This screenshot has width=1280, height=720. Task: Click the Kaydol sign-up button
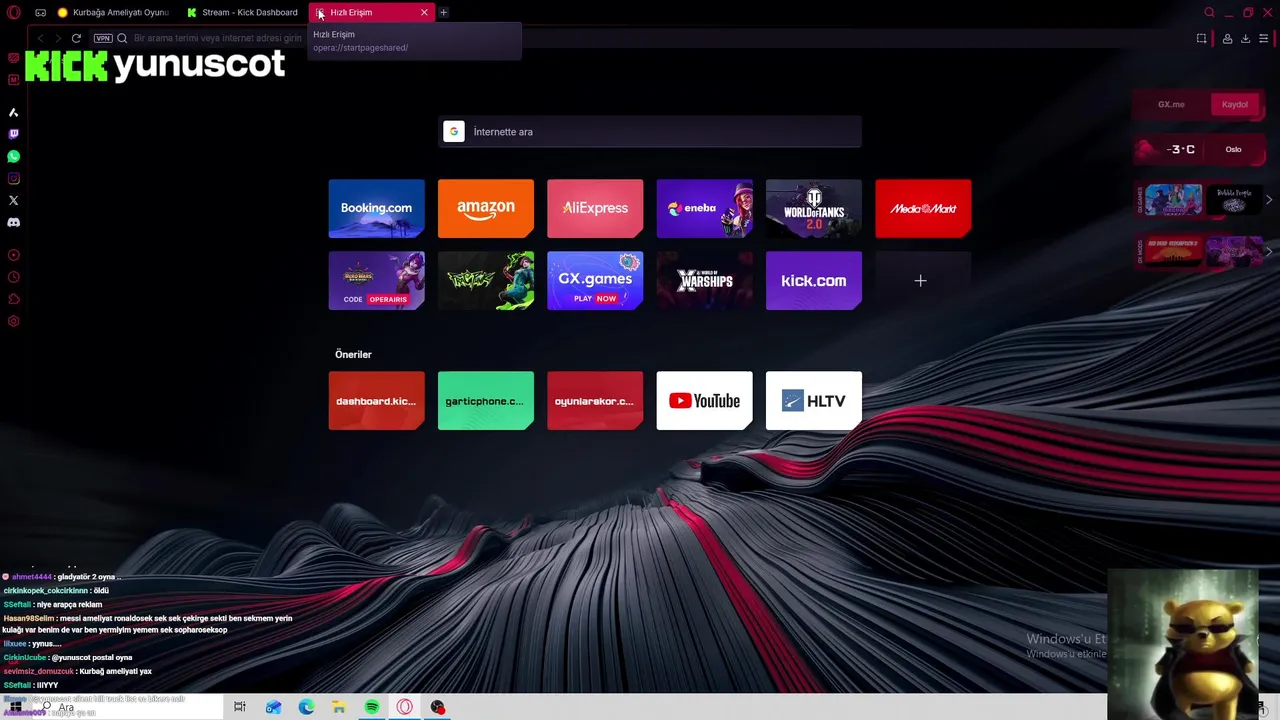[x=1235, y=104]
